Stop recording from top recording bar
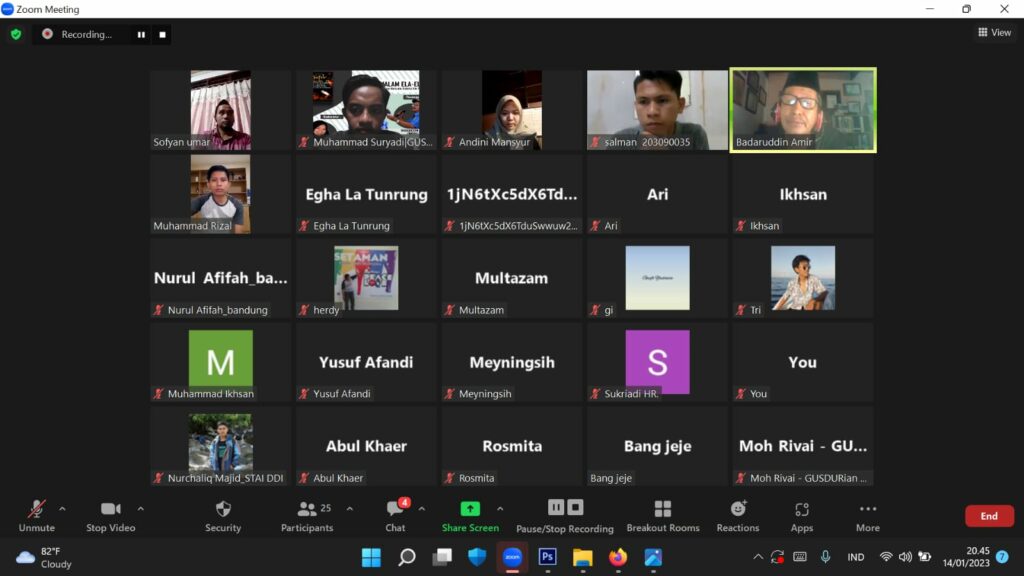The height and width of the screenshot is (576, 1024). [x=163, y=34]
